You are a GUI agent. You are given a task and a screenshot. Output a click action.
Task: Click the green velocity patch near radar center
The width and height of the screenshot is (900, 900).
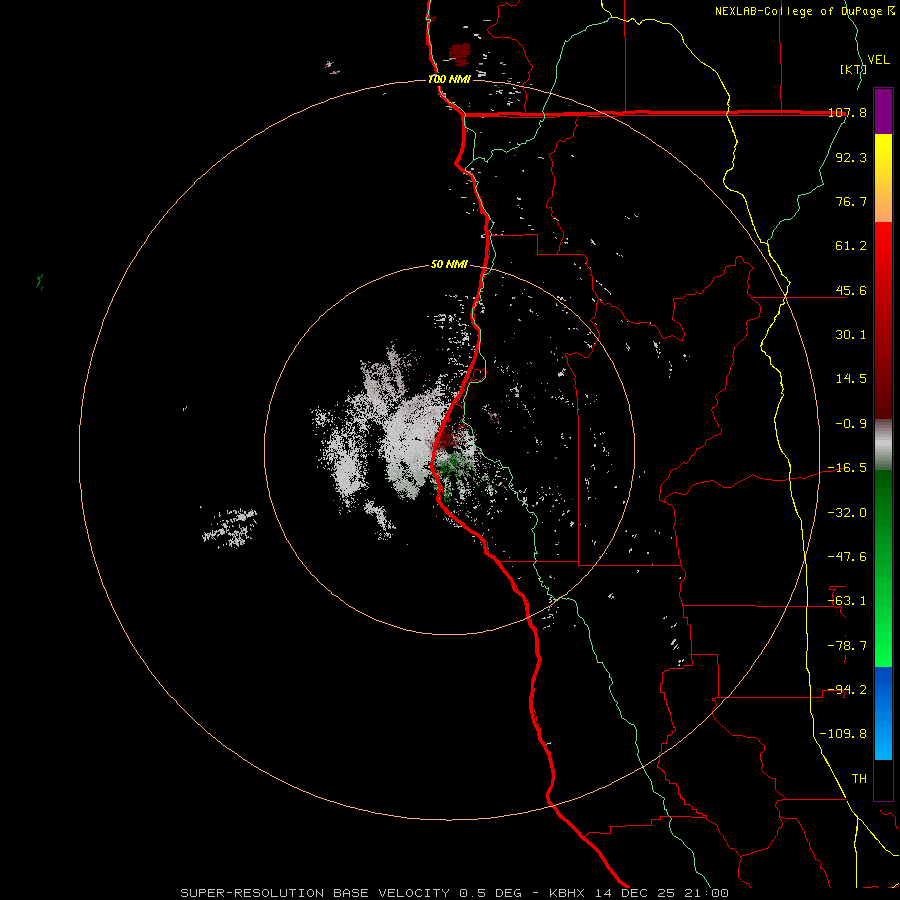tap(453, 466)
